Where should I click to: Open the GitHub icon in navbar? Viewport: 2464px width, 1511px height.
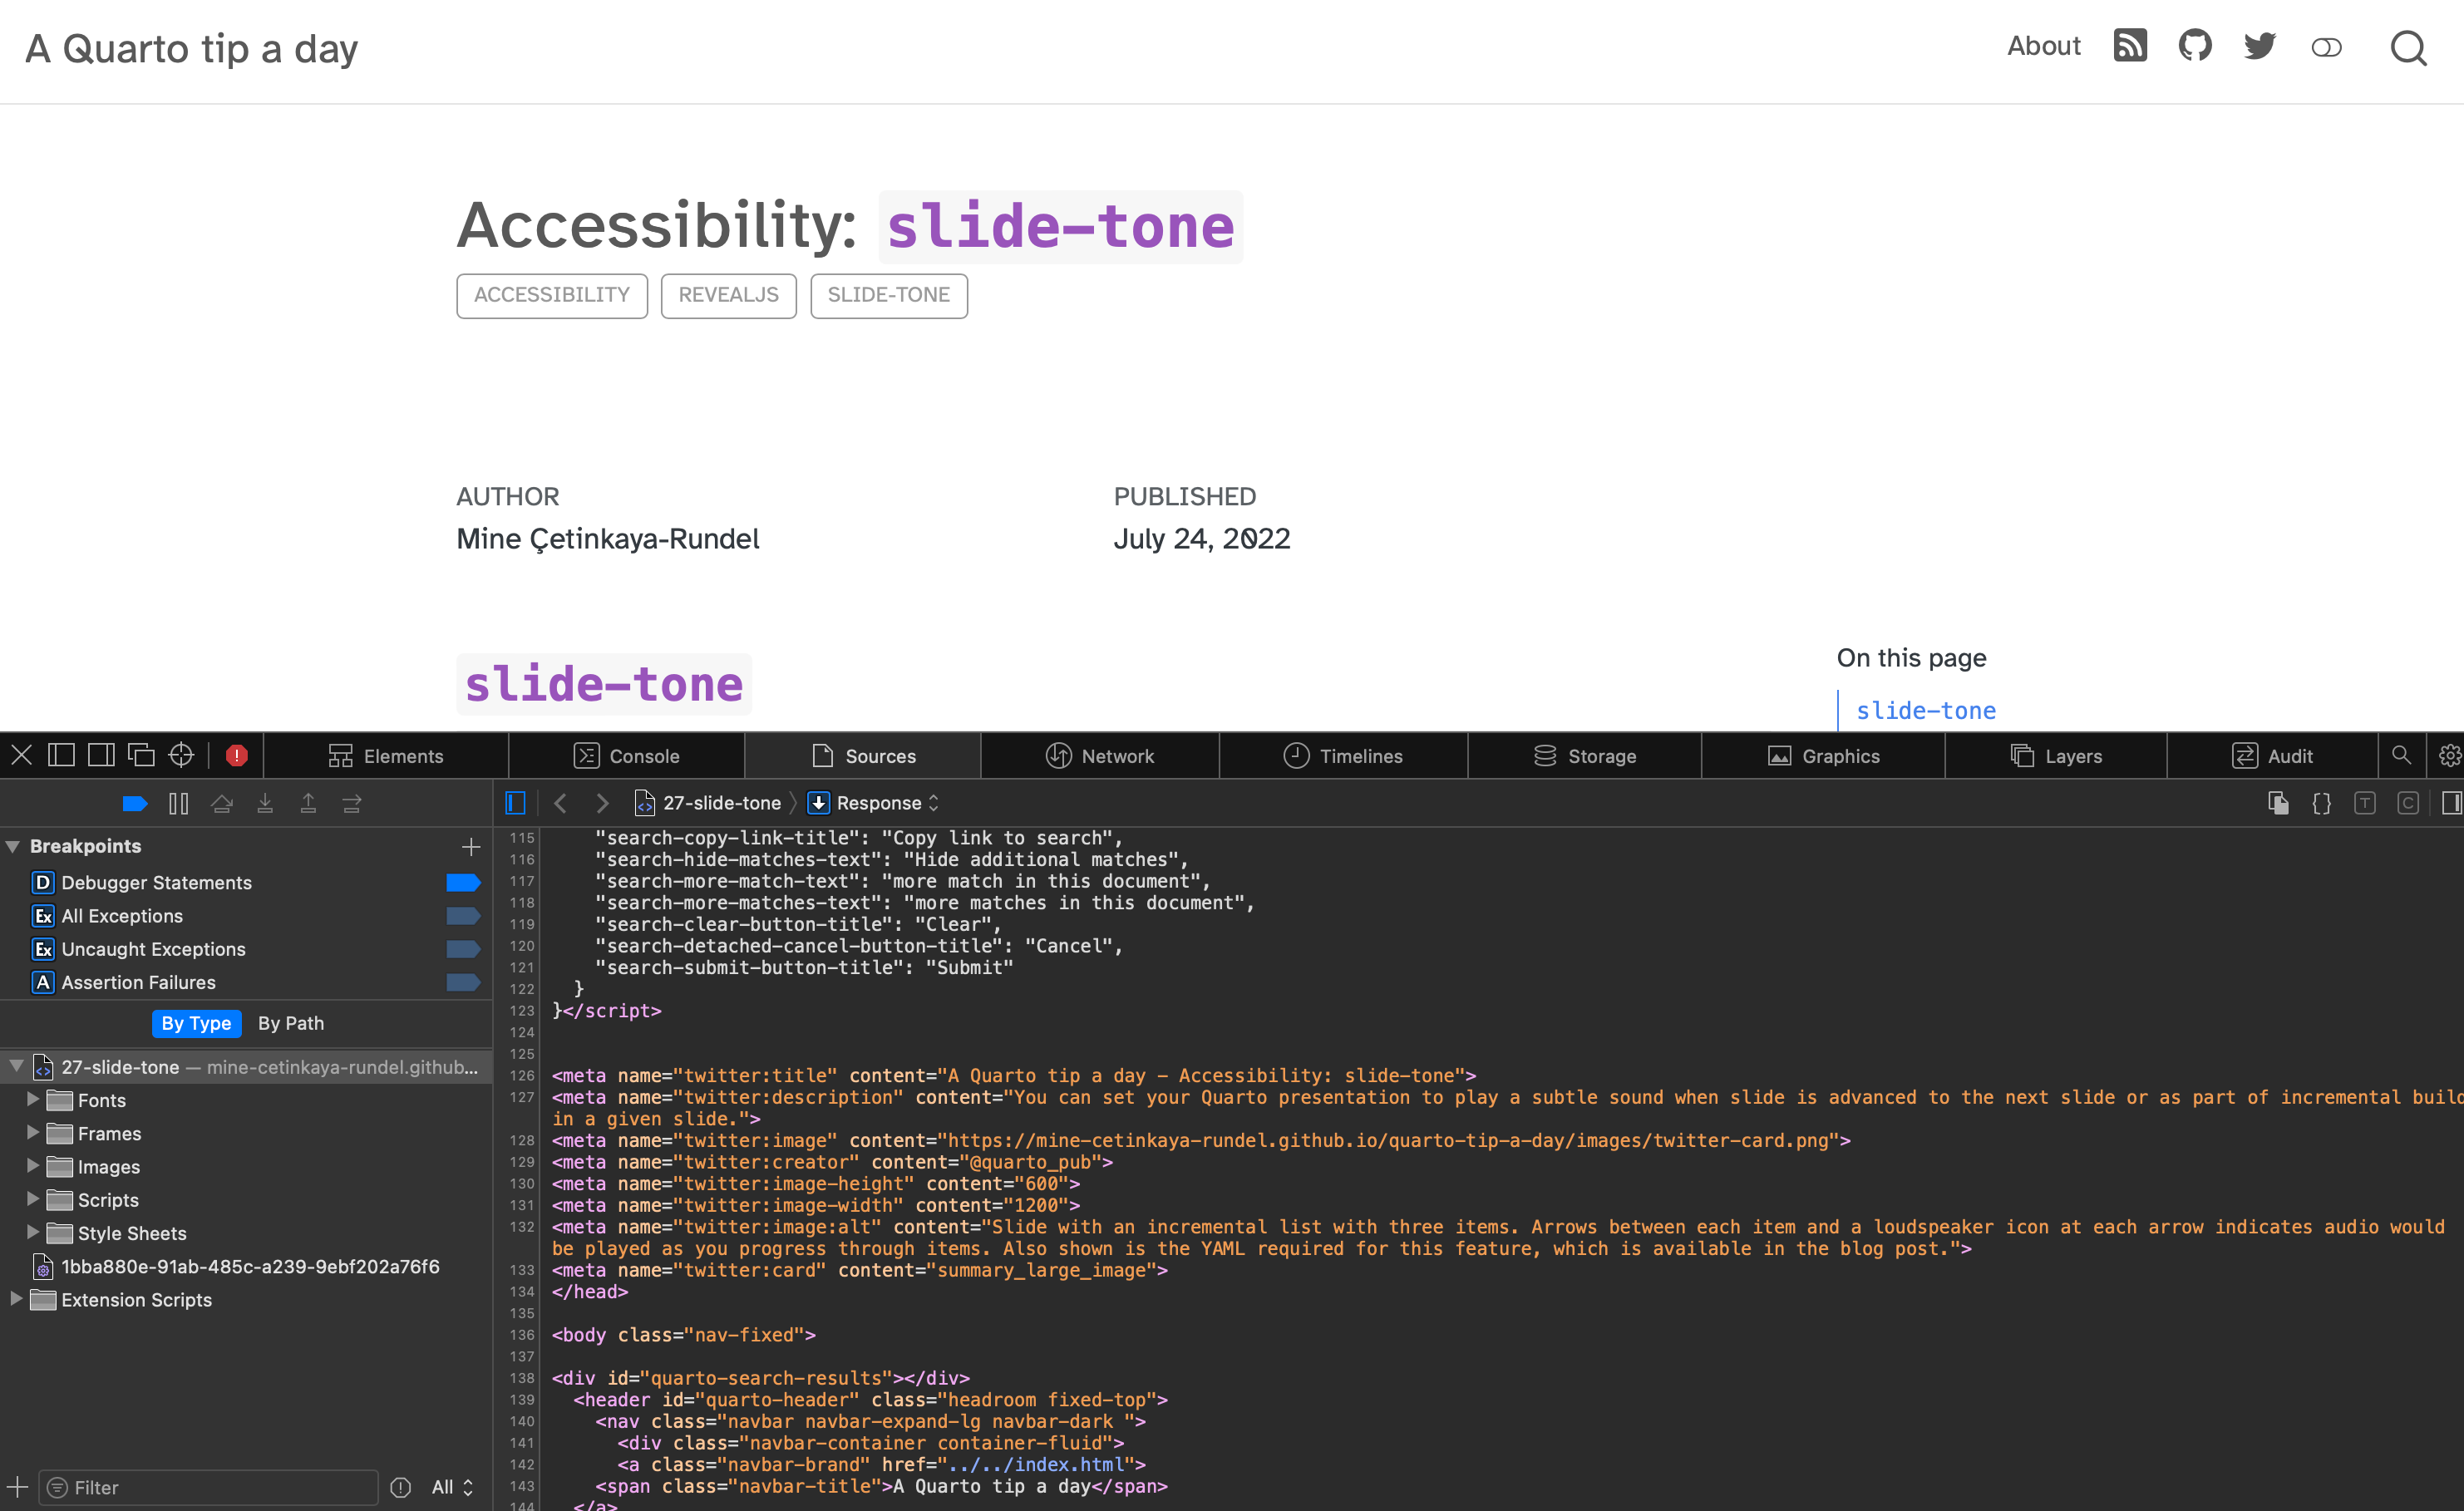pyautogui.click(x=2195, y=46)
